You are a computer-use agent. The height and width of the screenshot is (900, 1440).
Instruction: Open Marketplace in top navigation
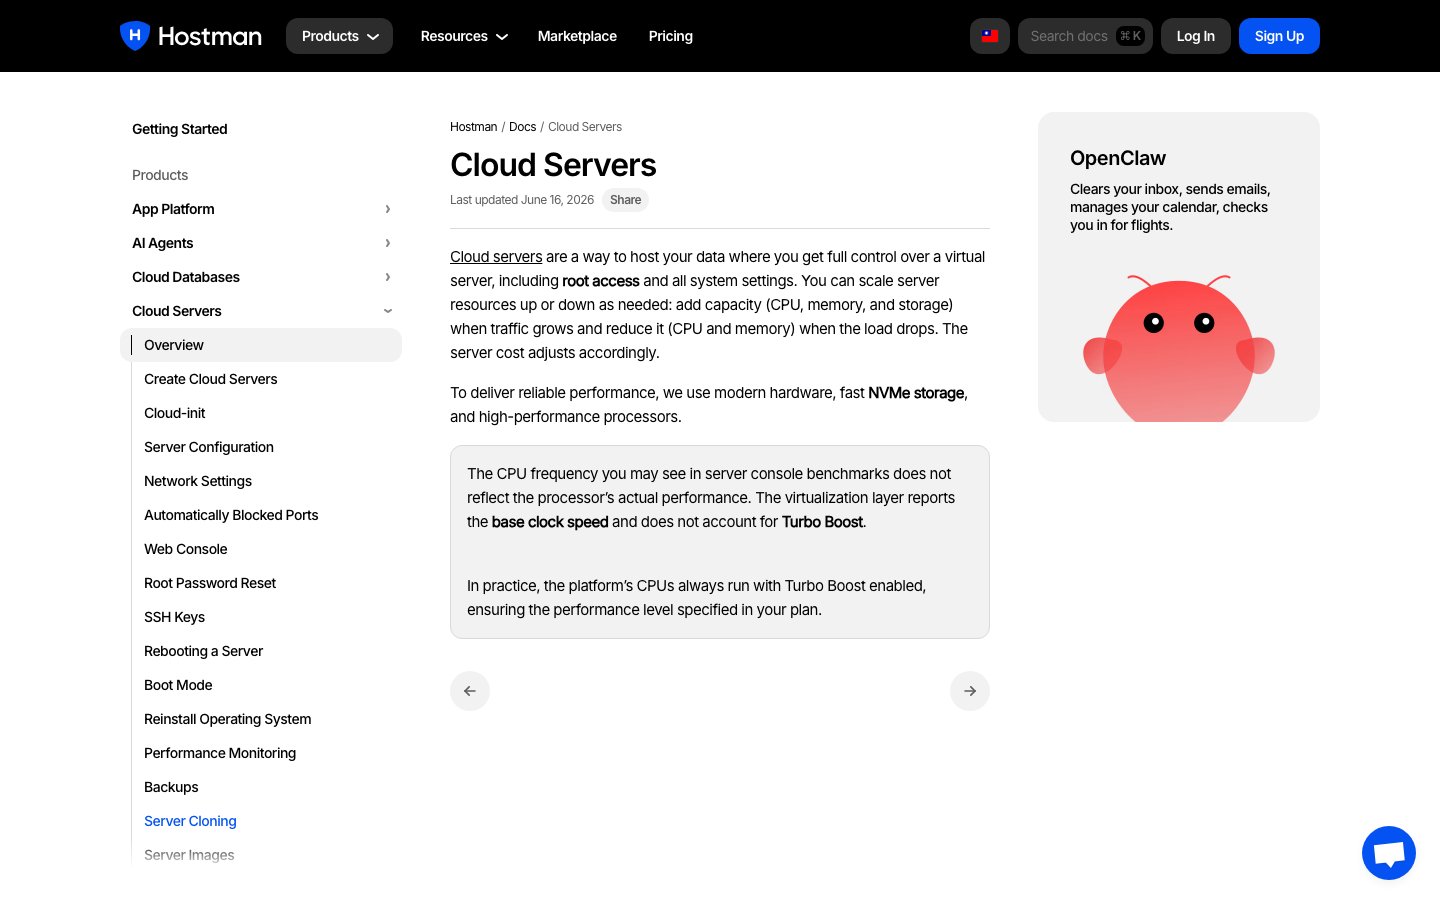coord(577,36)
